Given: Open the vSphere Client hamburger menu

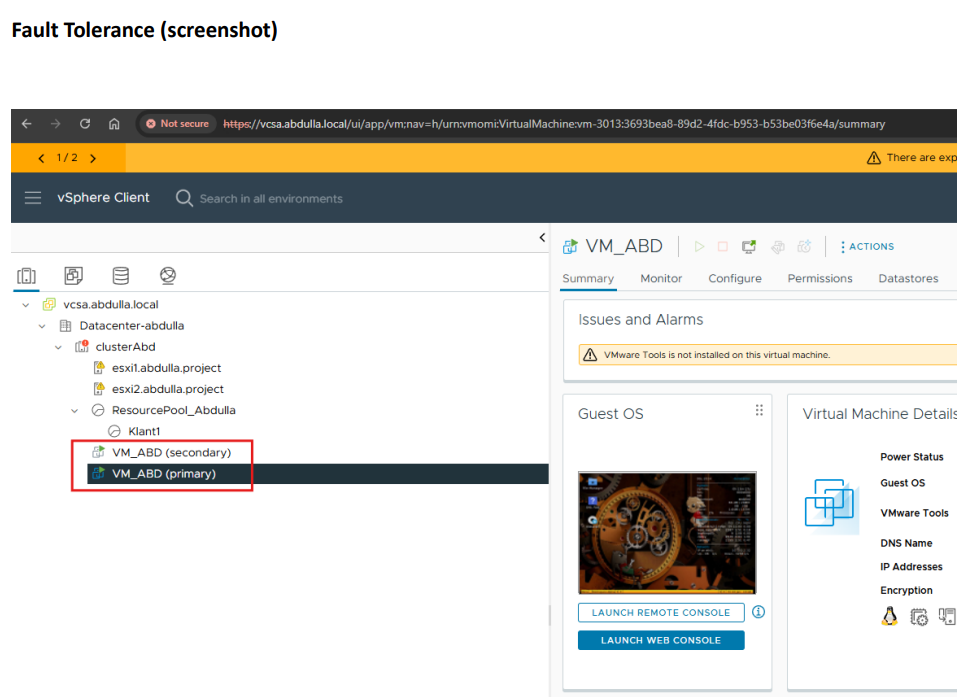Looking at the screenshot, I should click(x=33, y=198).
